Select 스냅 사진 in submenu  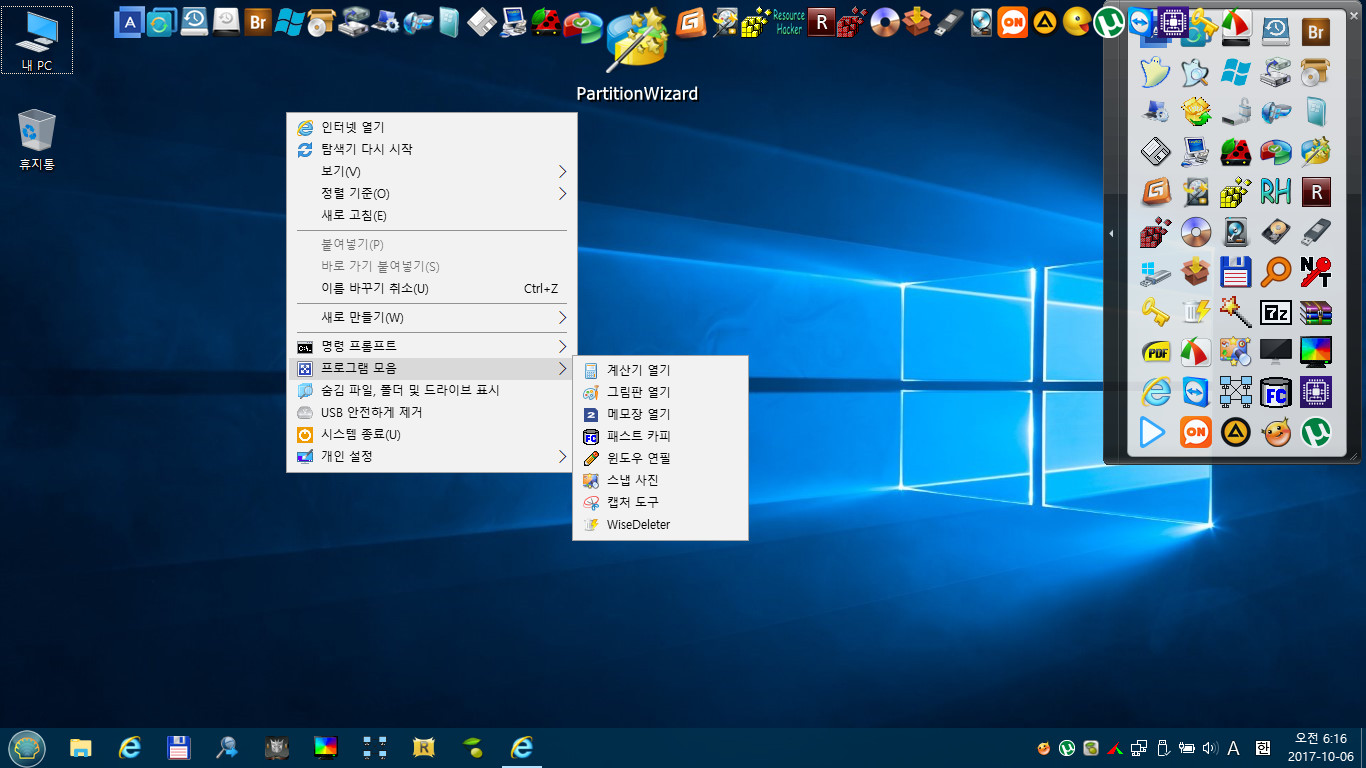click(x=660, y=480)
